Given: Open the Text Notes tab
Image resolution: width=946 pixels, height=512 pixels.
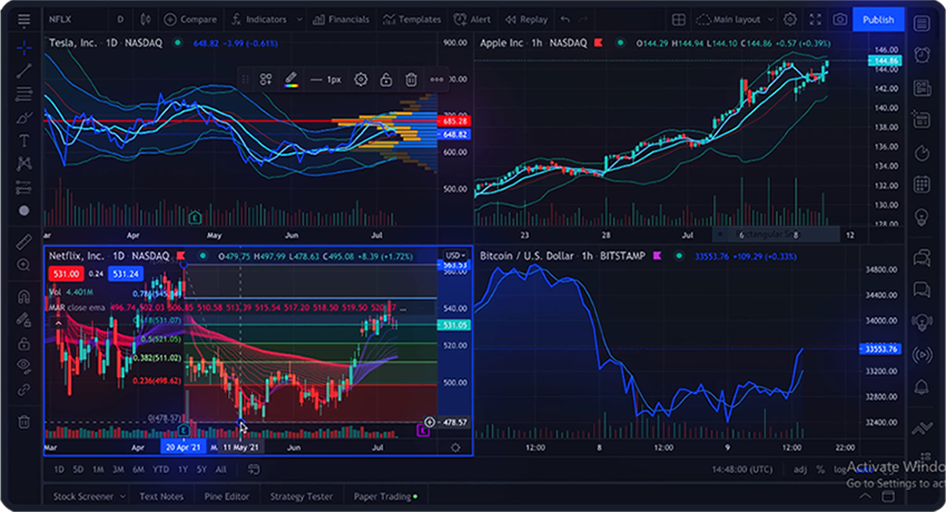Looking at the screenshot, I should coord(161,496).
